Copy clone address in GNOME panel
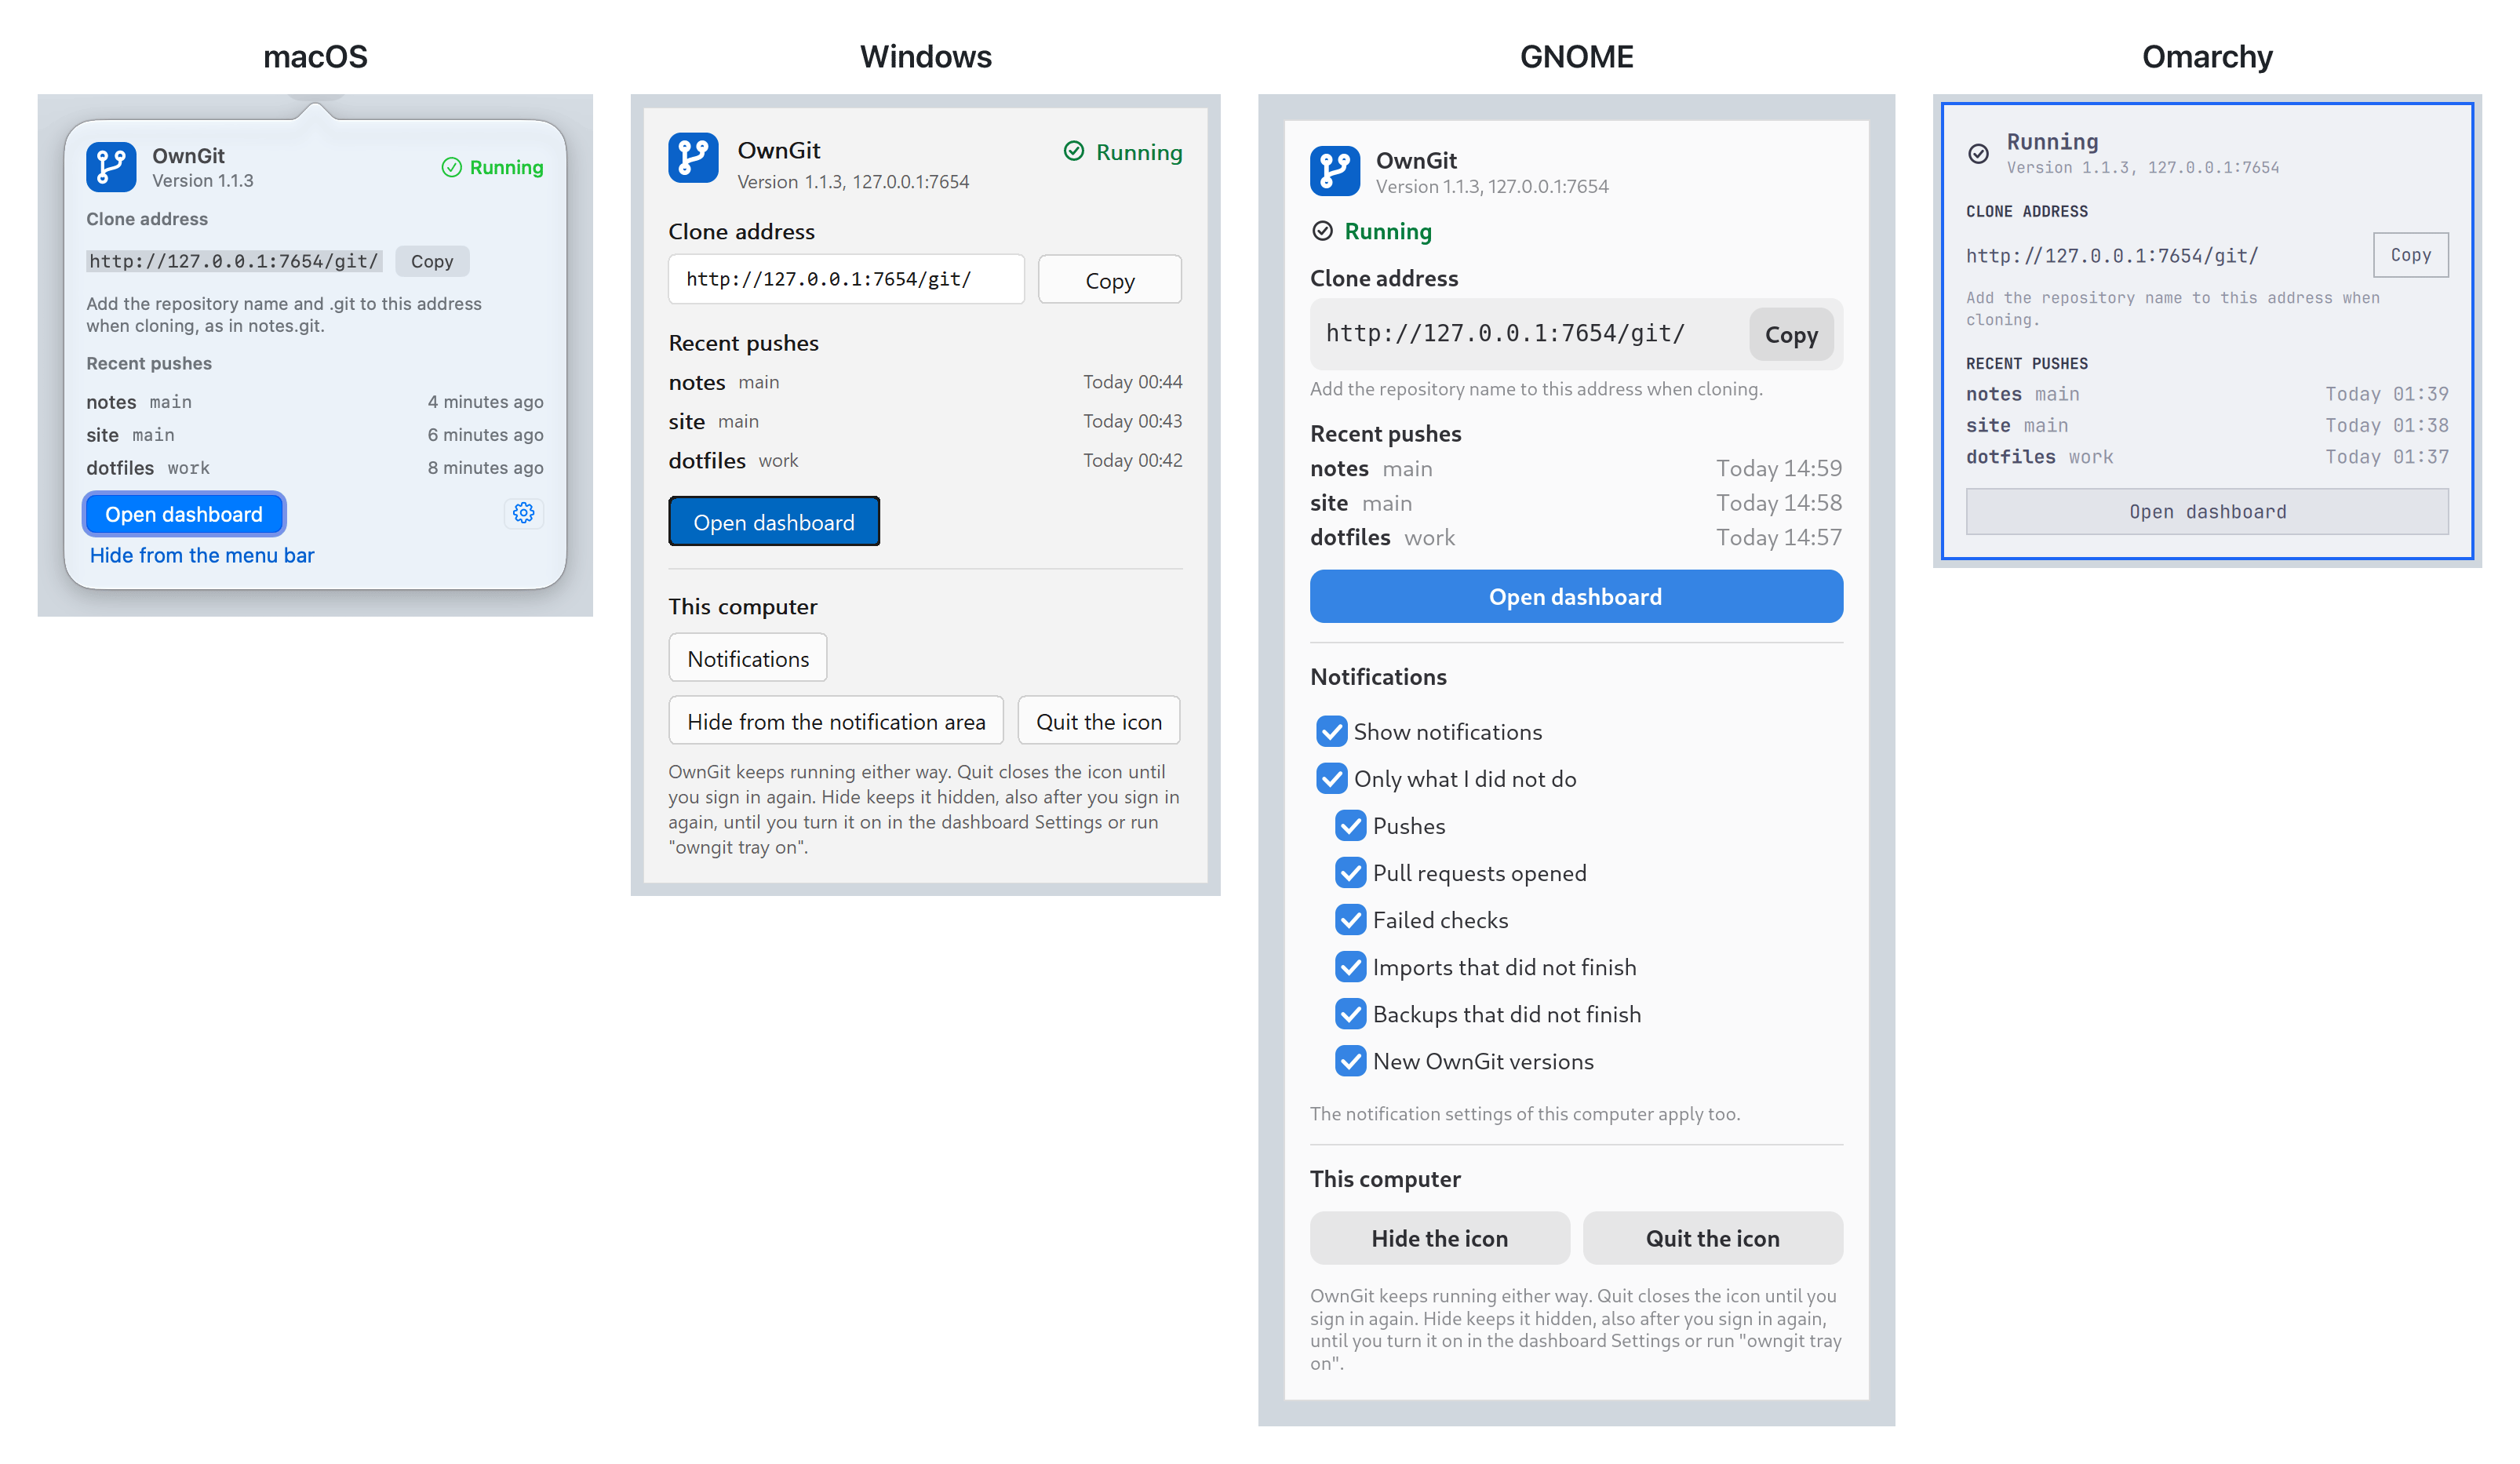 (1791, 335)
